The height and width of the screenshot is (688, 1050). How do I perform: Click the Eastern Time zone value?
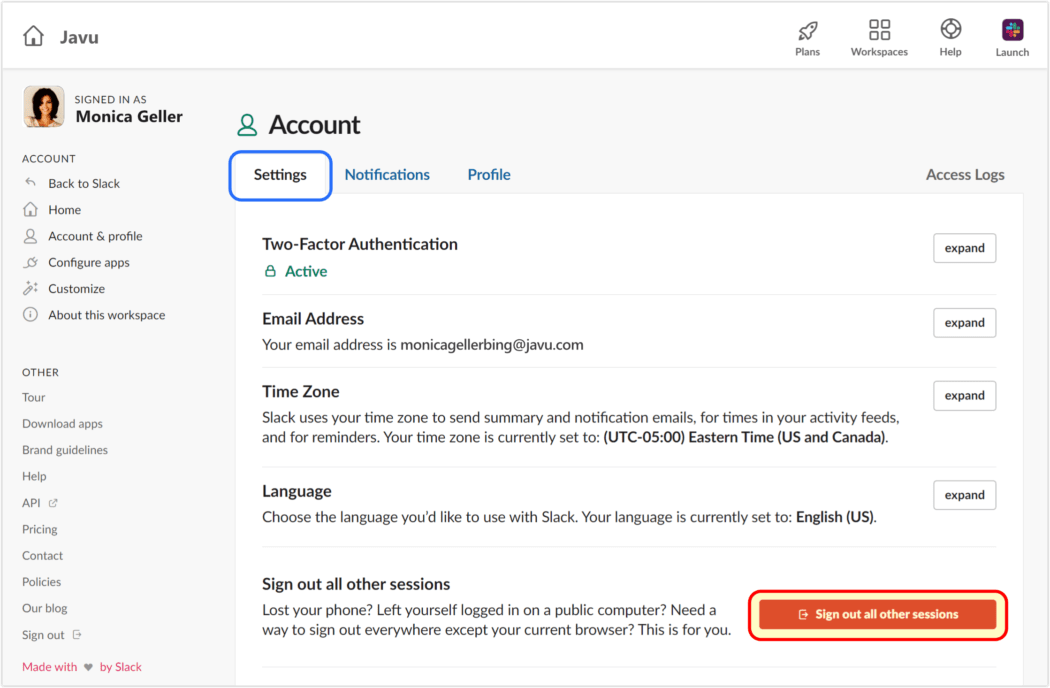click(744, 437)
